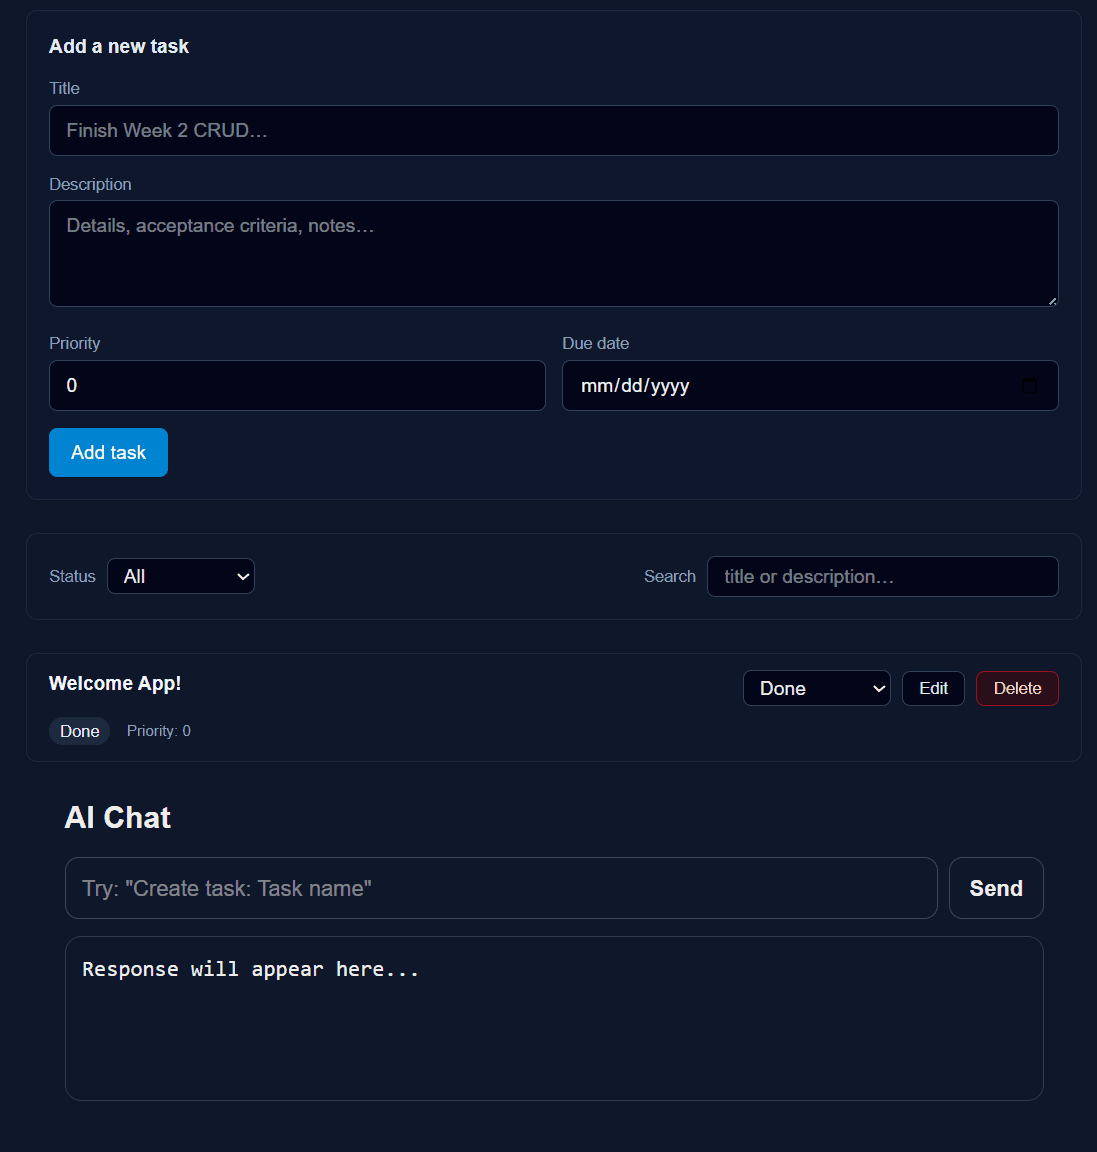
Task: Focus the search by title or description field
Action: [x=882, y=576]
